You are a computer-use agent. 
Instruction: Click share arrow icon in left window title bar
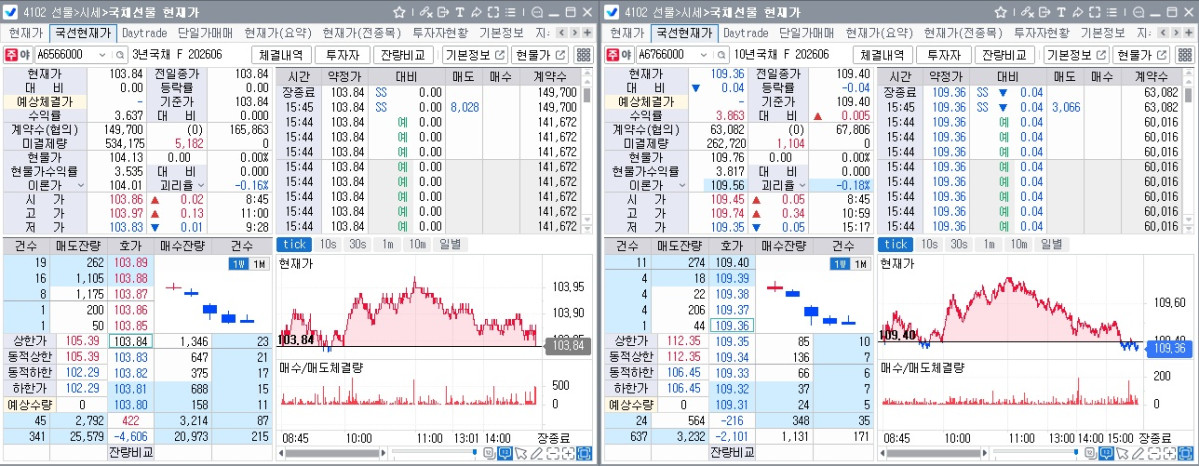[x=476, y=12]
